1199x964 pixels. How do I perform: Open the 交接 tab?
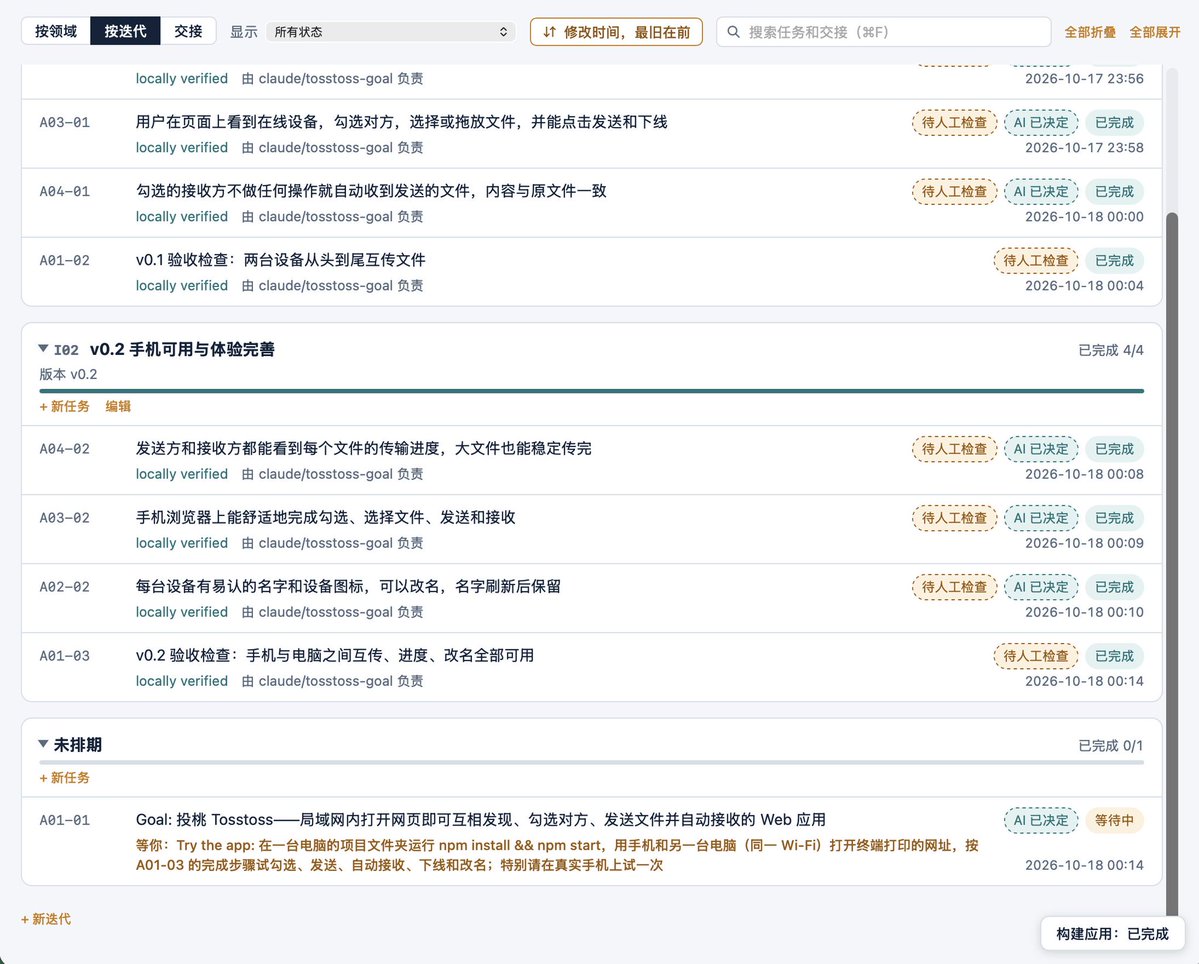(188, 31)
